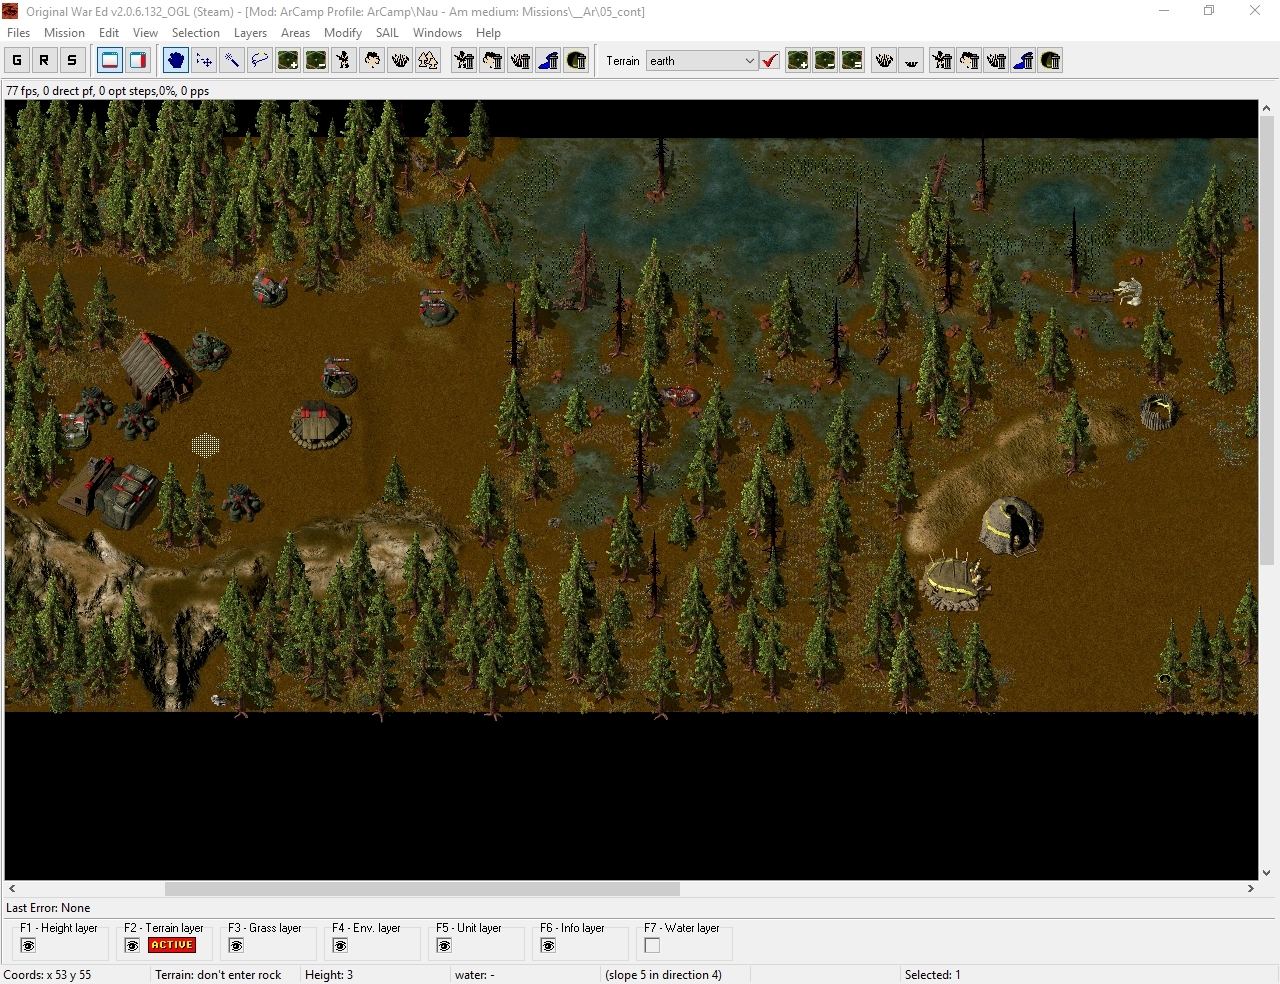The height and width of the screenshot is (984, 1280).
Task: Click terrain minus icon right of red checkmark
Action: tap(825, 61)
